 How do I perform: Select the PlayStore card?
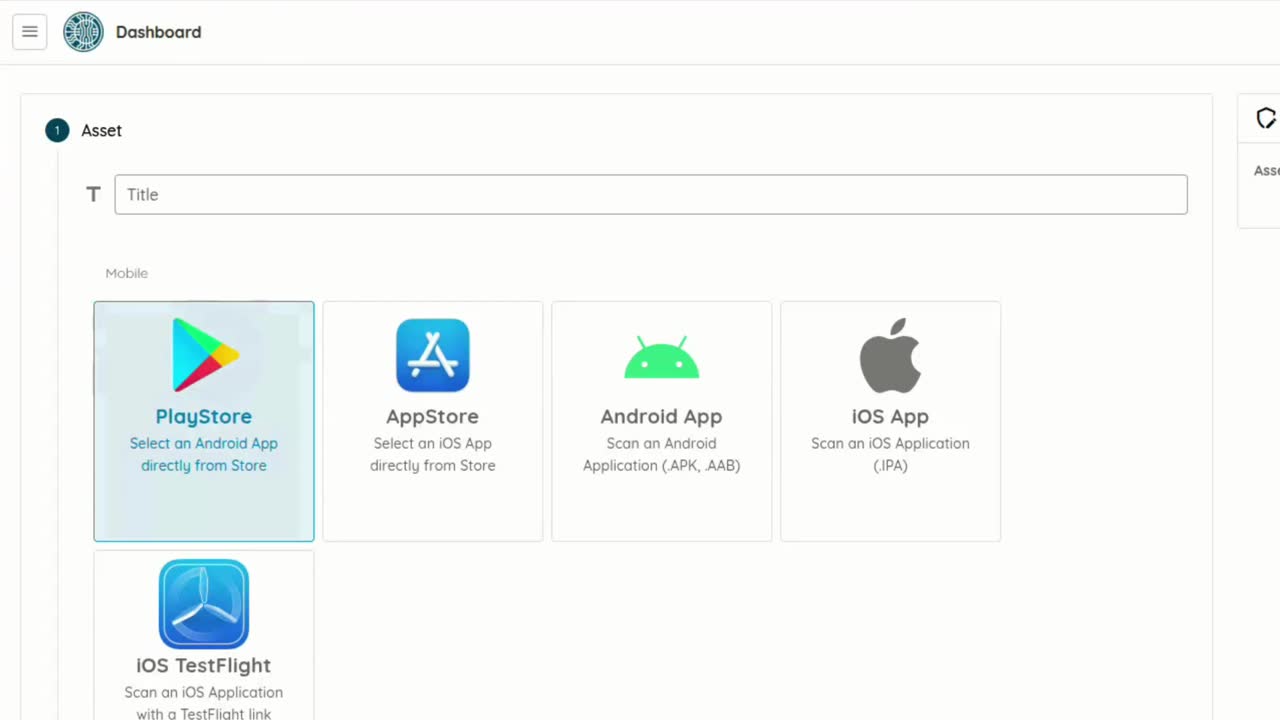(x=204, y=421)
